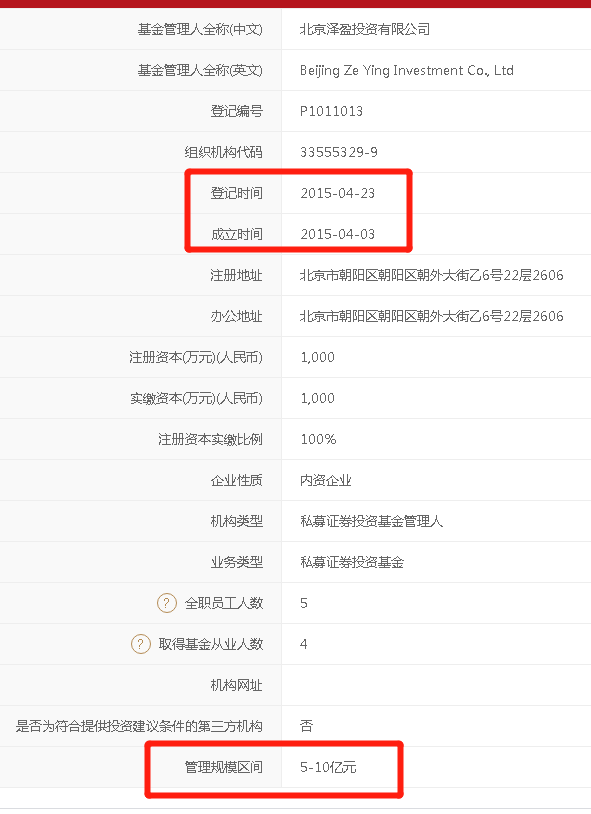Image resolution: width=591 pixels, height=814 pixels.
Task: Click the 注册资本实缴比例 label
Action: [210, 439]
